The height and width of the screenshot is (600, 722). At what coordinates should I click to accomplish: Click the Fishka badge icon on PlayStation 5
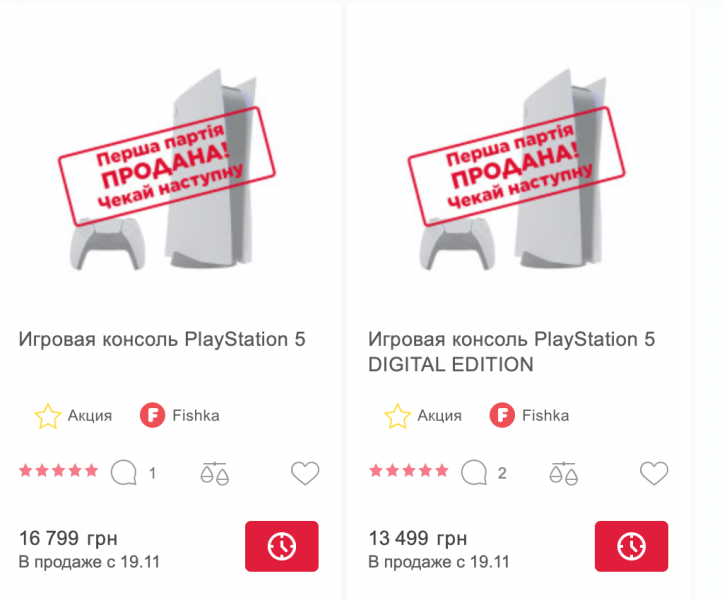(x=152, y=415)
